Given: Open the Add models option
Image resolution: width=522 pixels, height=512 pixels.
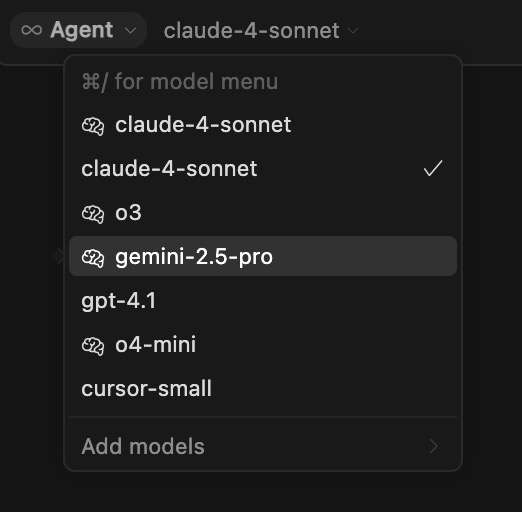Looking at the screenshot, I should point(263,446).
